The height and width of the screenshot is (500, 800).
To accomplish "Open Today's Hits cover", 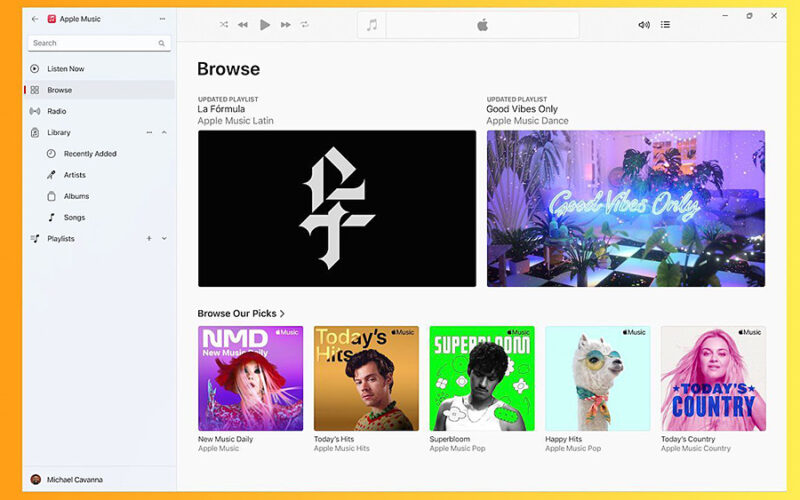I will tap(366, 379).
